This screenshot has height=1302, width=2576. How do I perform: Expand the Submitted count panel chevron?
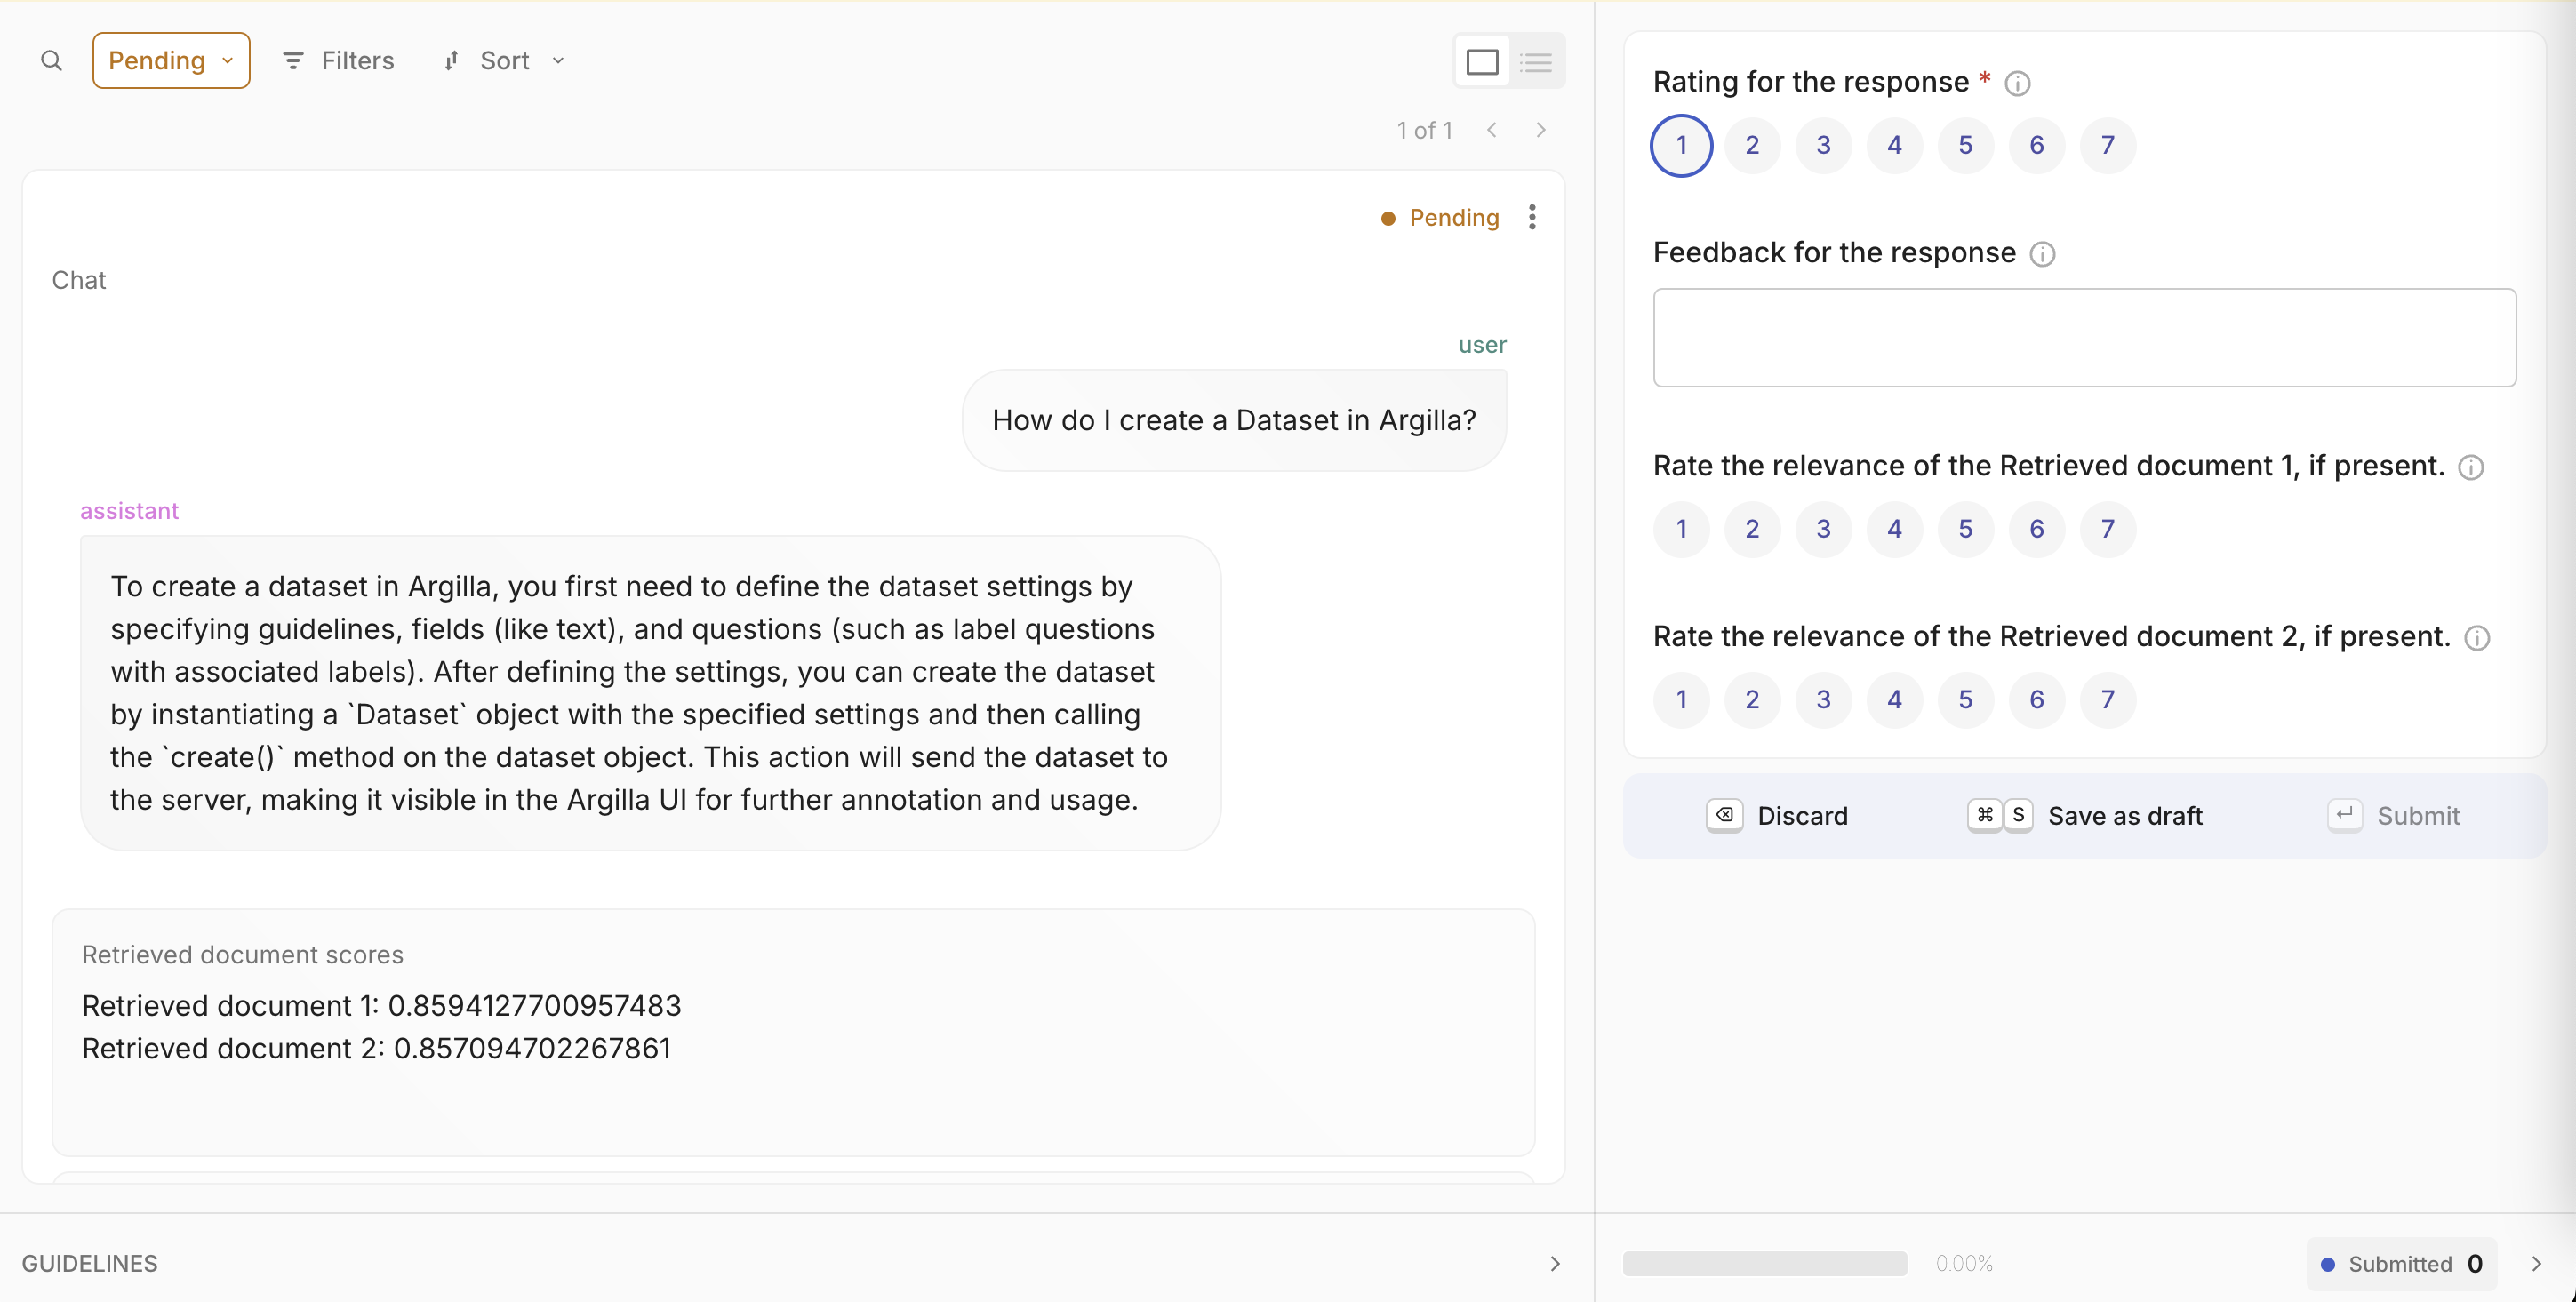[x=2536, y=1264]
